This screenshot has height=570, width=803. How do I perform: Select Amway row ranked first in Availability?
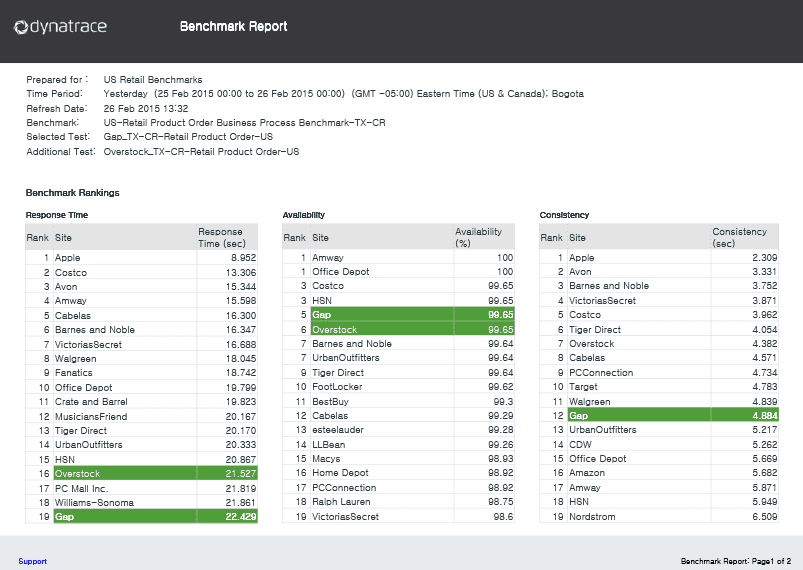[398, 258]
